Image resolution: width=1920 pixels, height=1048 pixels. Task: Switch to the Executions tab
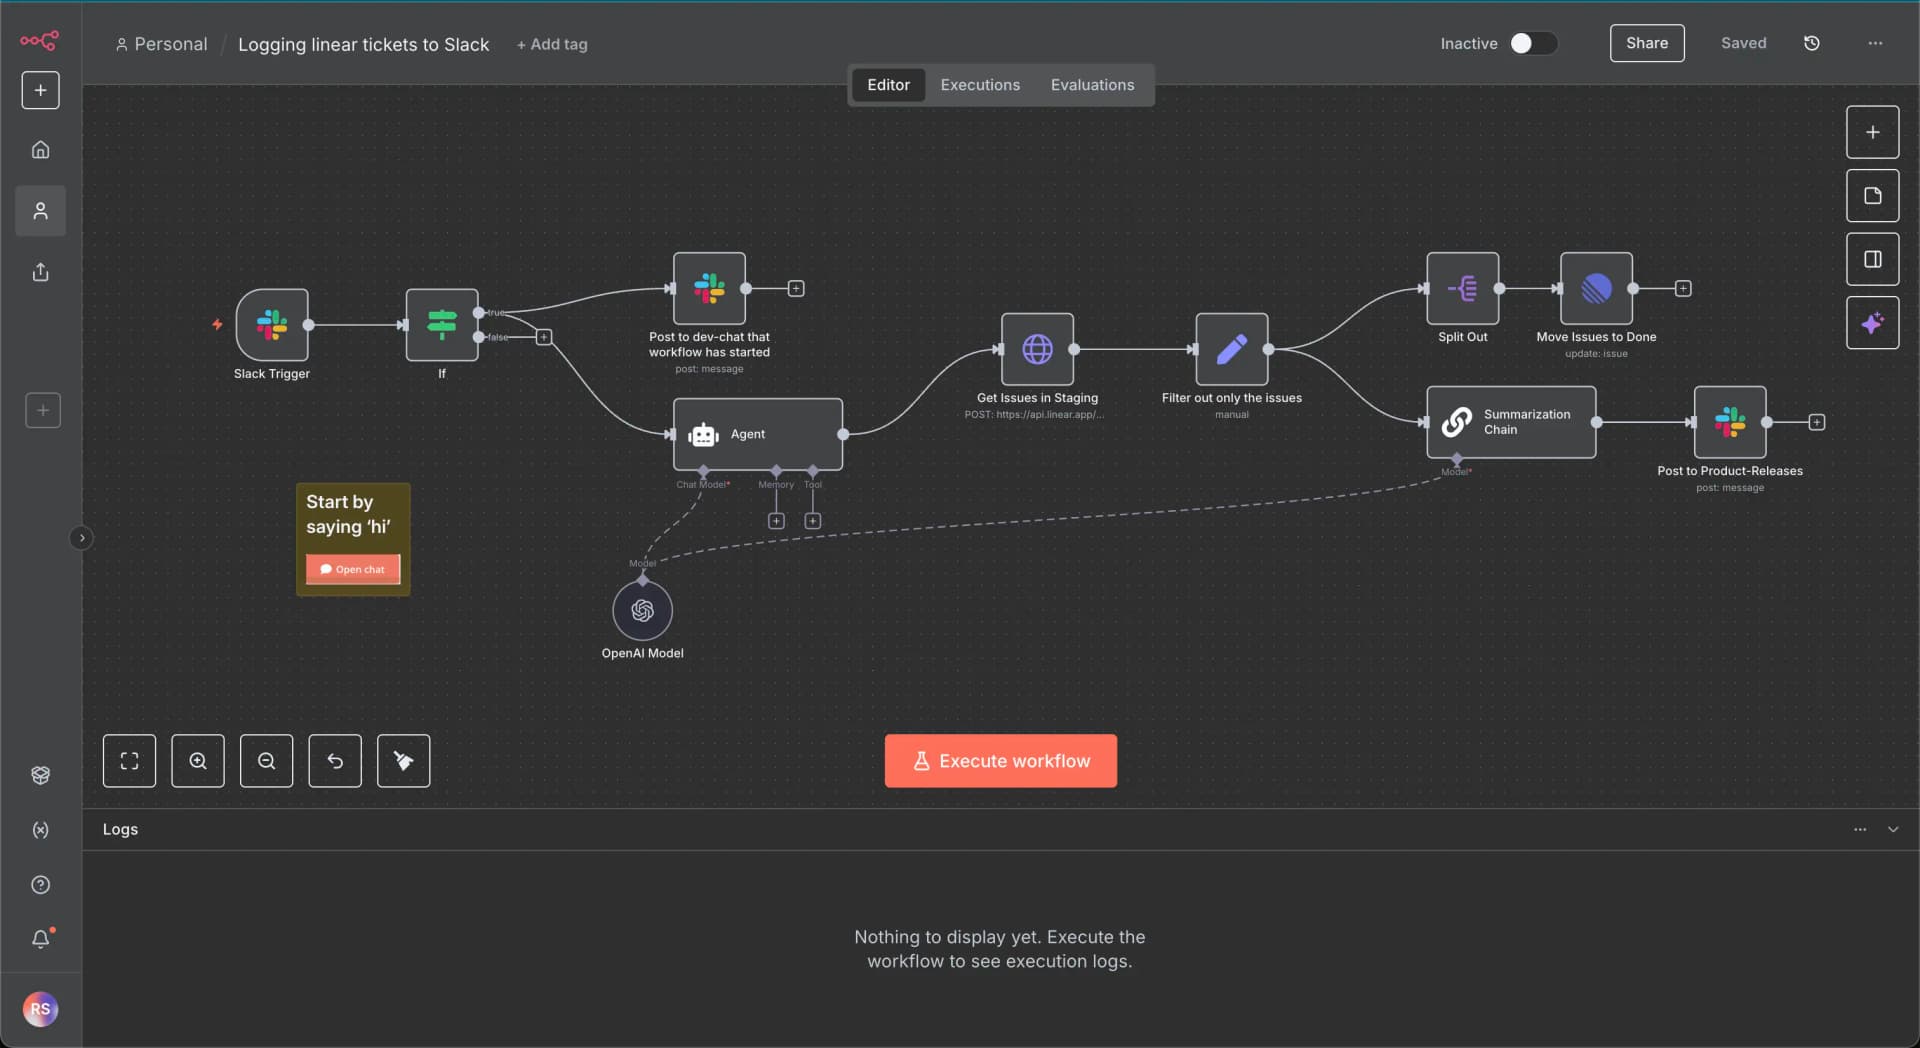click(980, 85)
